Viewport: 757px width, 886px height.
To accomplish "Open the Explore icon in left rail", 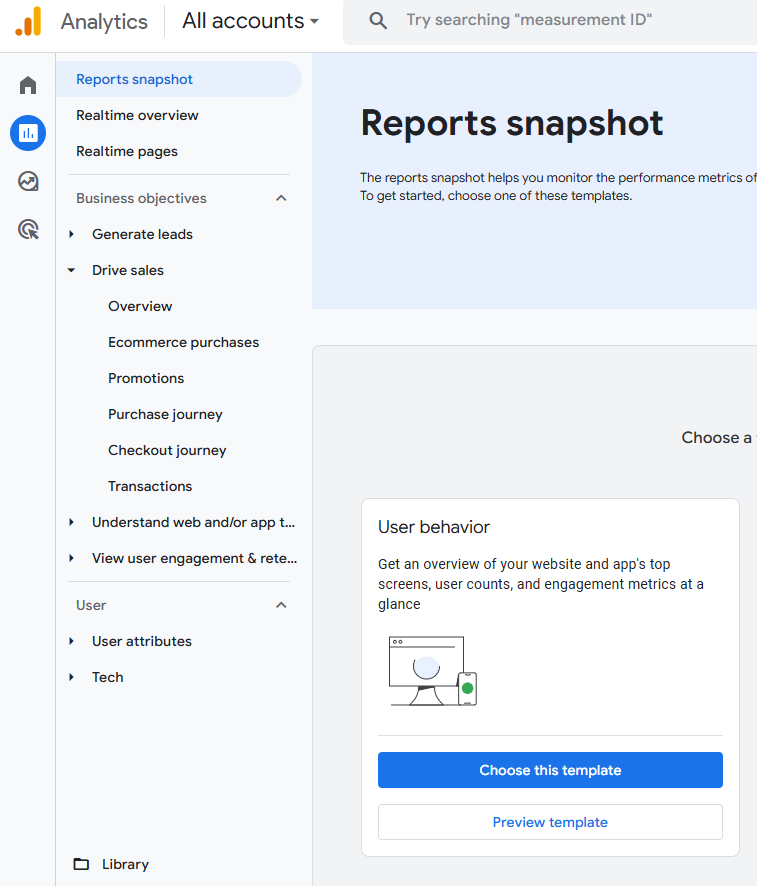I will point(28,181).
